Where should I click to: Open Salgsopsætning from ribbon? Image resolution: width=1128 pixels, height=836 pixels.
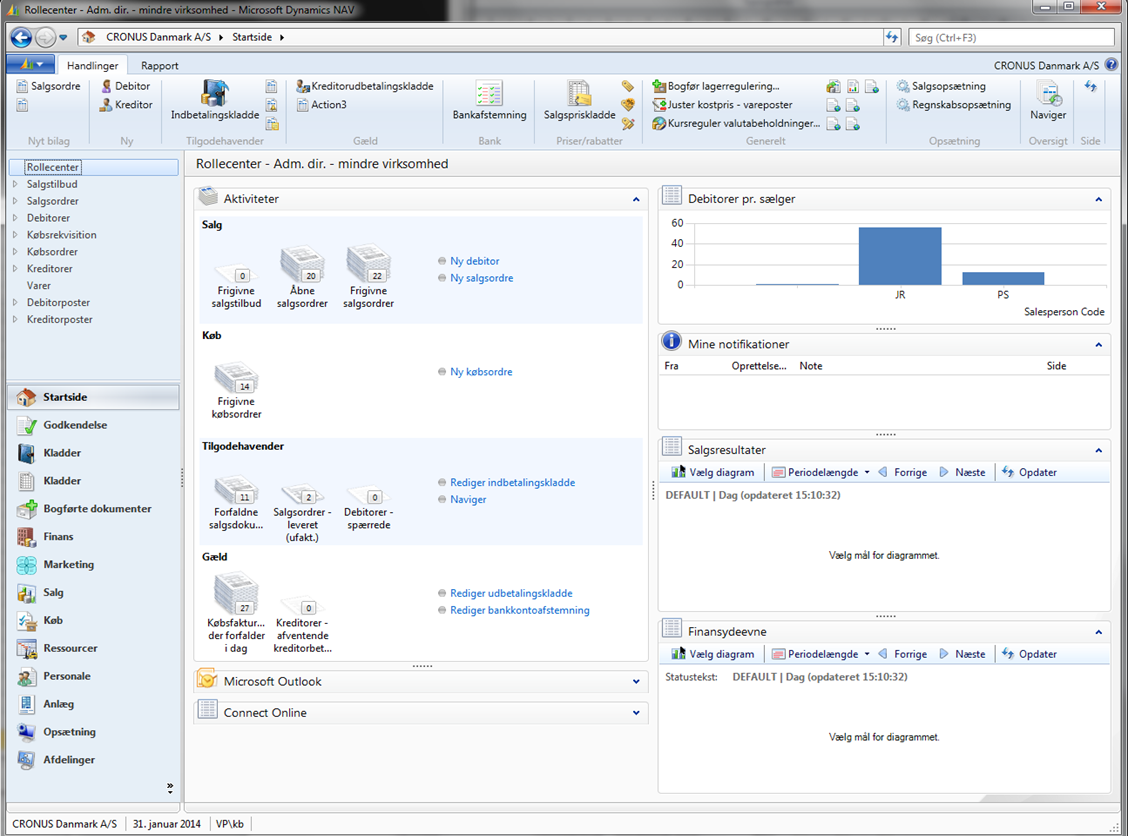click(941, 86)
